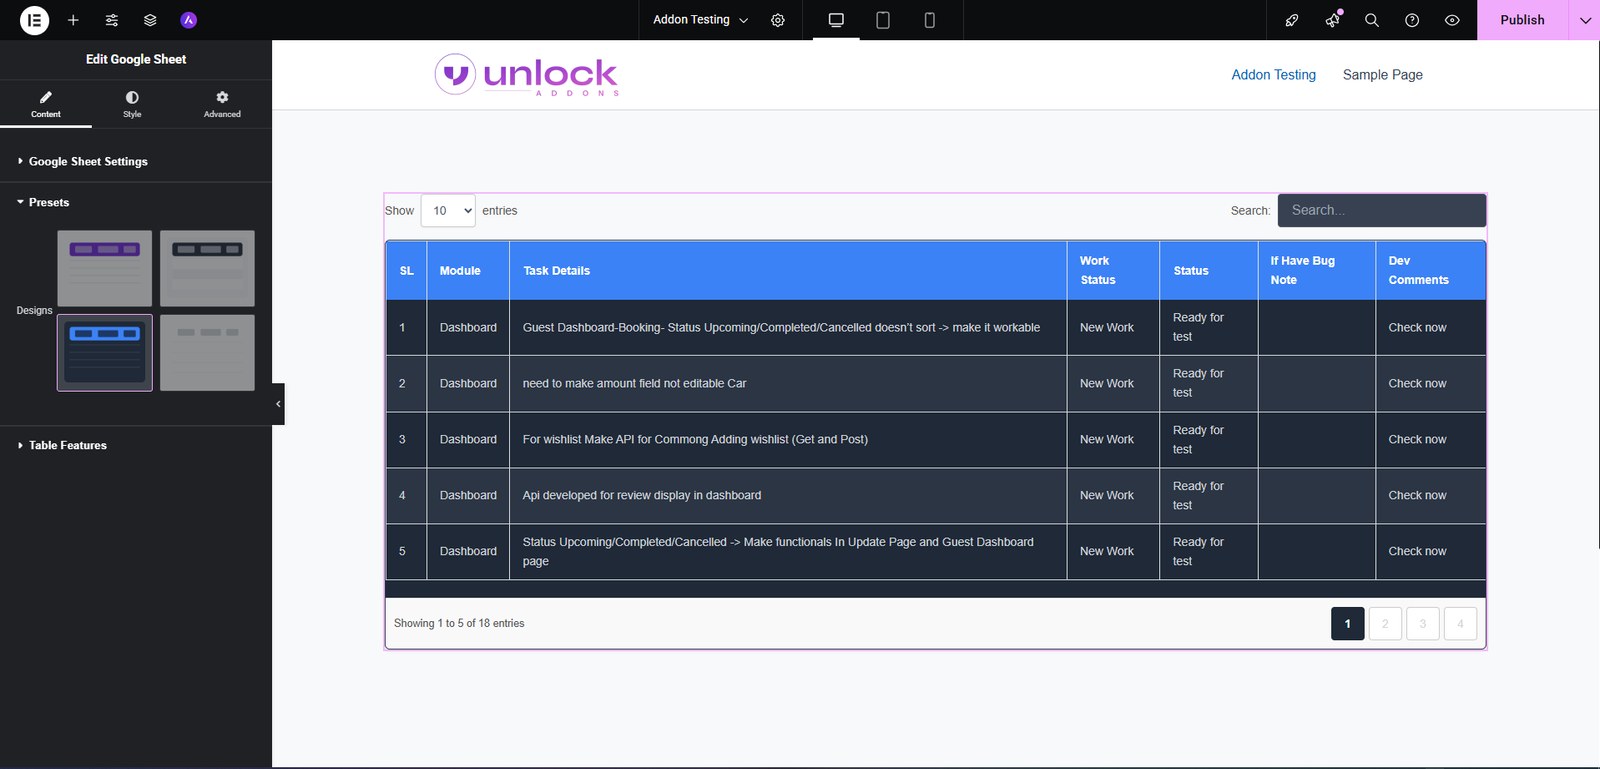The width and height of the screenshot is (1600, 769).
Task: Open the Finder search icon
Action: (x=1372, y=20)
